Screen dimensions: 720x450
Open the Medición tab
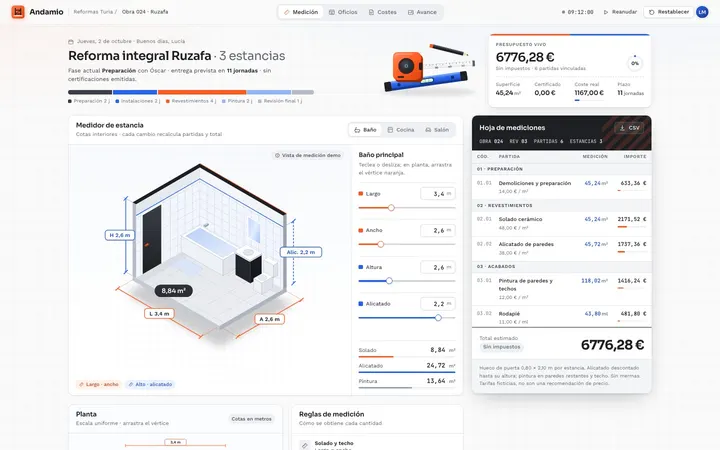coord(301,12)
